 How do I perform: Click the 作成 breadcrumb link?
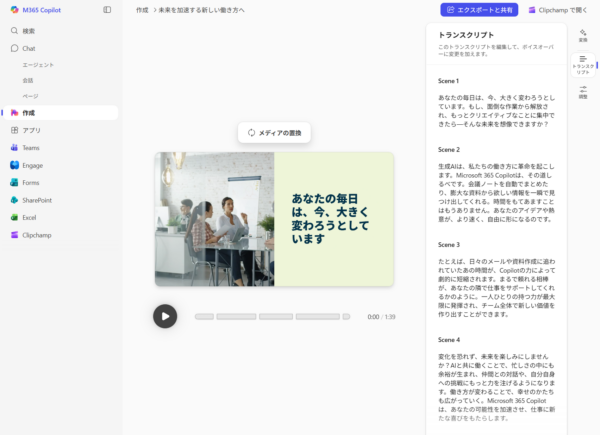tap(141, 10)
